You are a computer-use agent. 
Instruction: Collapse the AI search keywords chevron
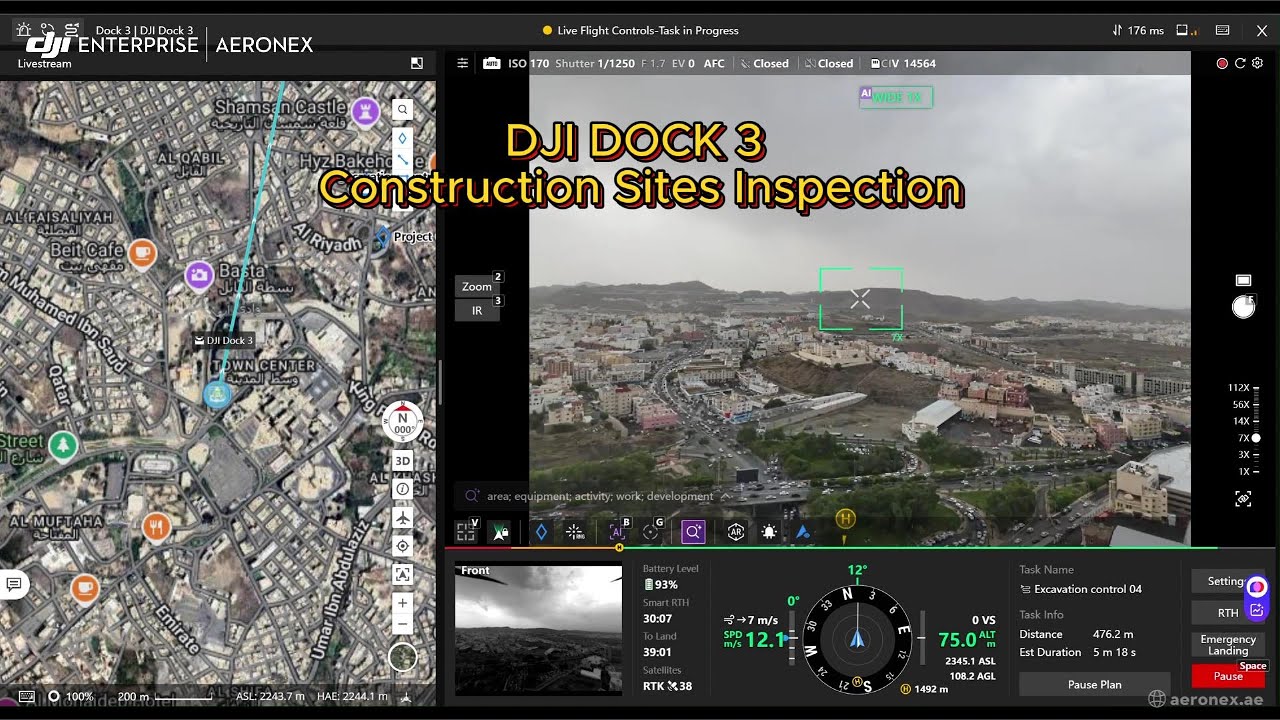(725, 496)
